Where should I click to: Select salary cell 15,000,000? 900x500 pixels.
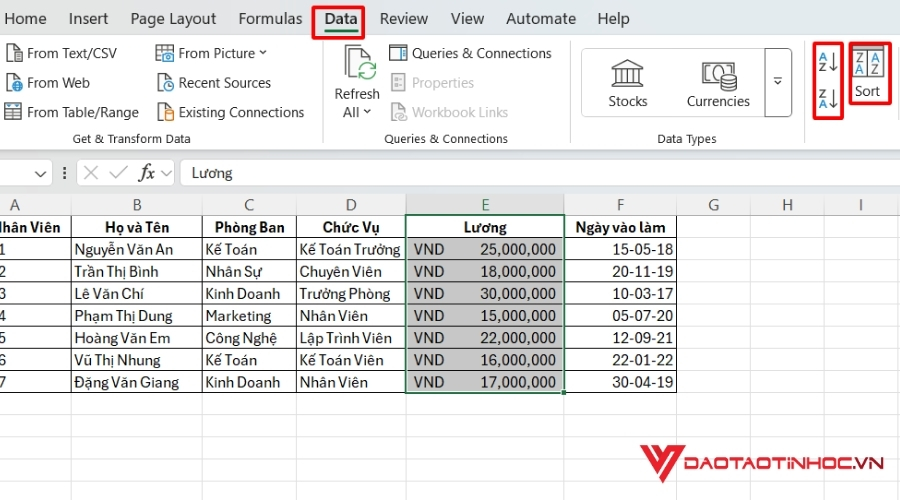click(485, 316)
